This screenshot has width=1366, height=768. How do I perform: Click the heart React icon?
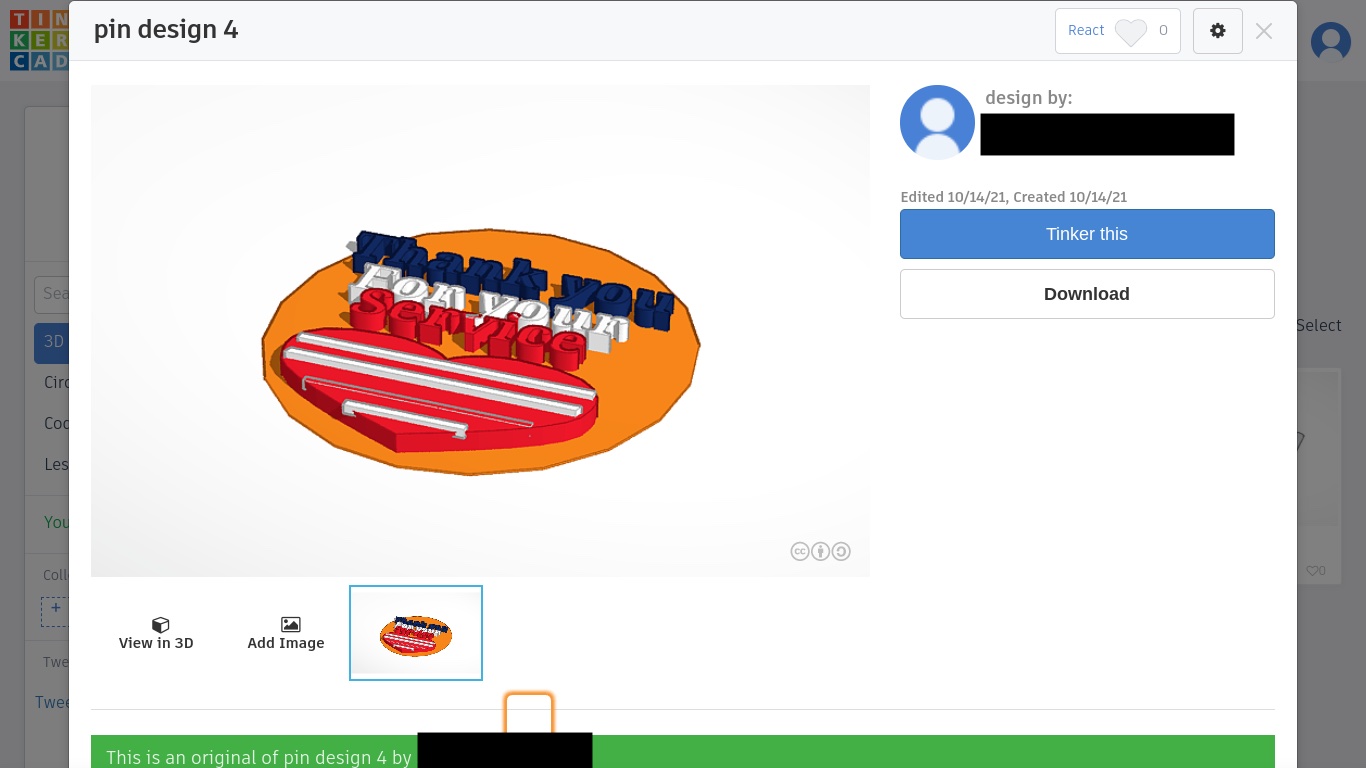[x=1131, y=32]
